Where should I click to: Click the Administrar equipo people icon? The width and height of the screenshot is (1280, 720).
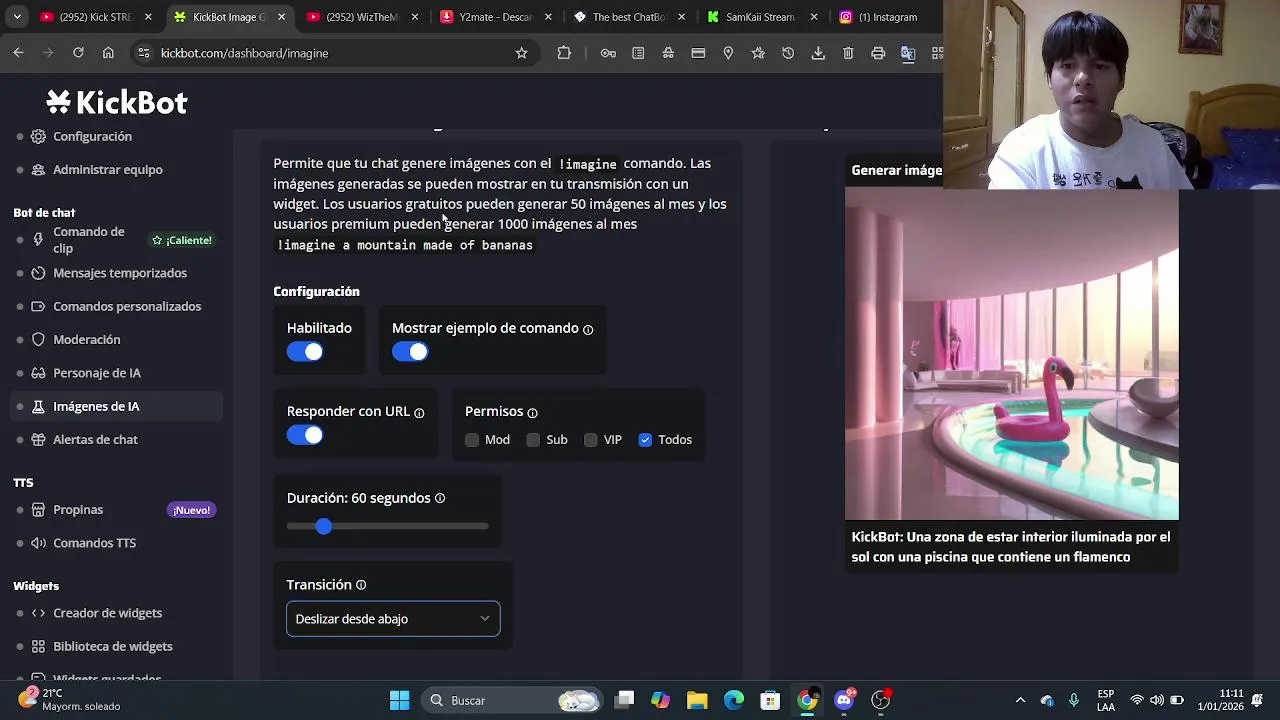click(x=38, y=169)
